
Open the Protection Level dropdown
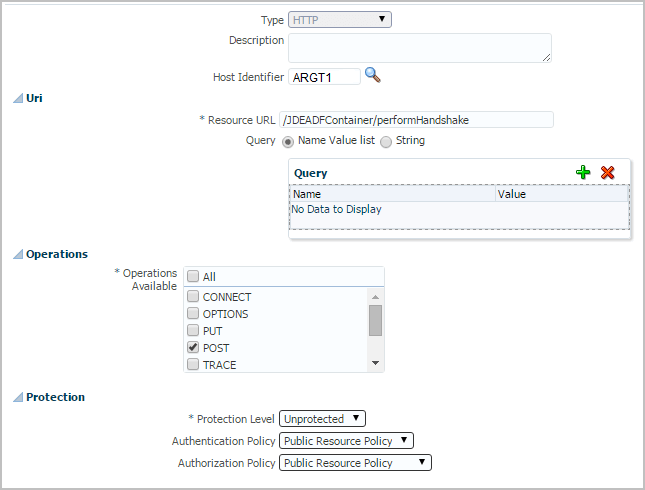coord(323,419)
